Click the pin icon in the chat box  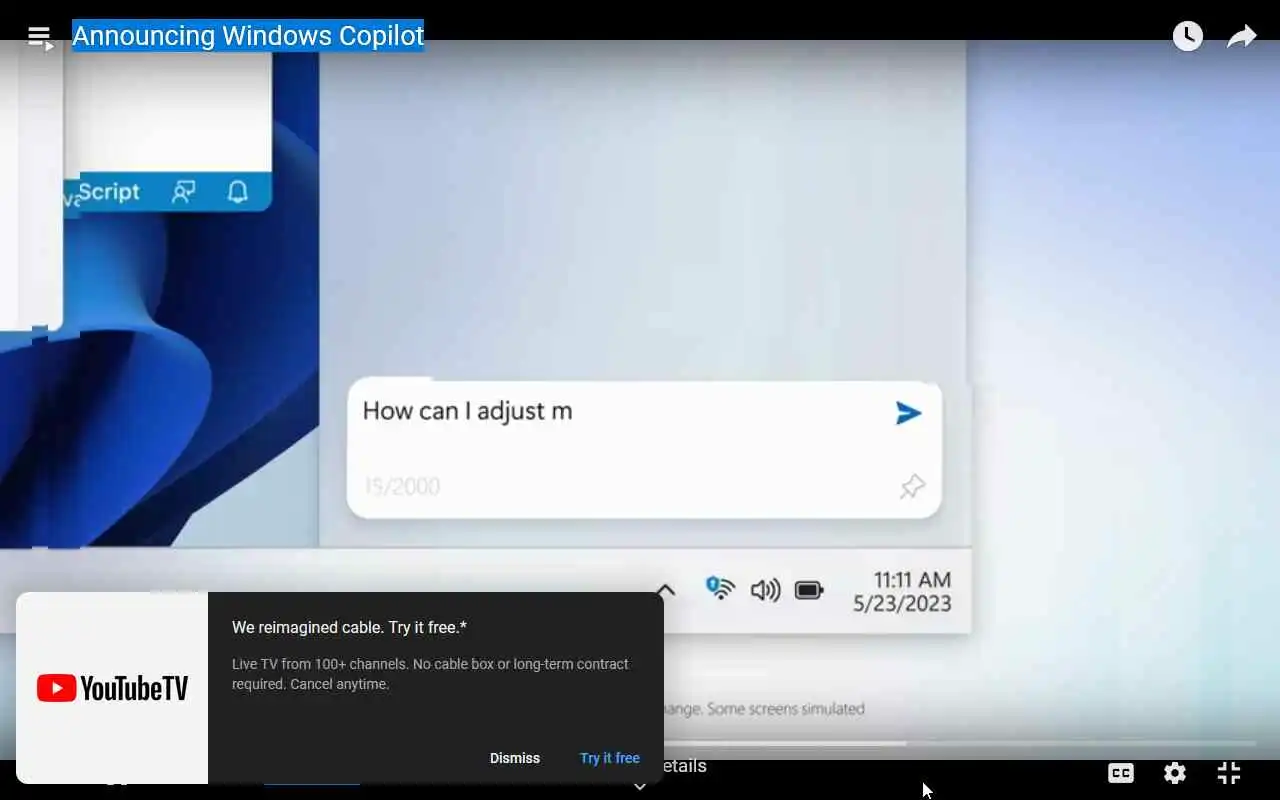coord(912,487)
